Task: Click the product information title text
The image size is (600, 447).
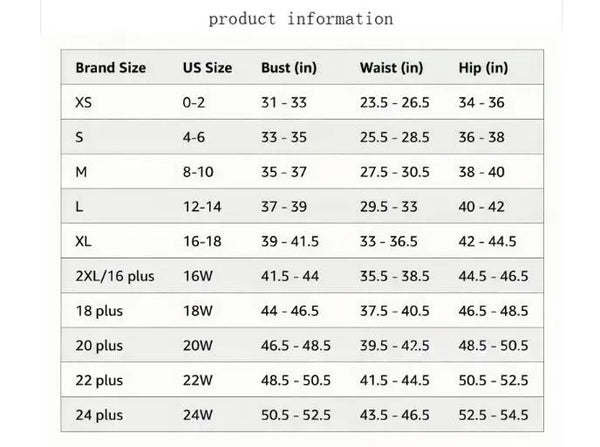Action: click(301, 19)
